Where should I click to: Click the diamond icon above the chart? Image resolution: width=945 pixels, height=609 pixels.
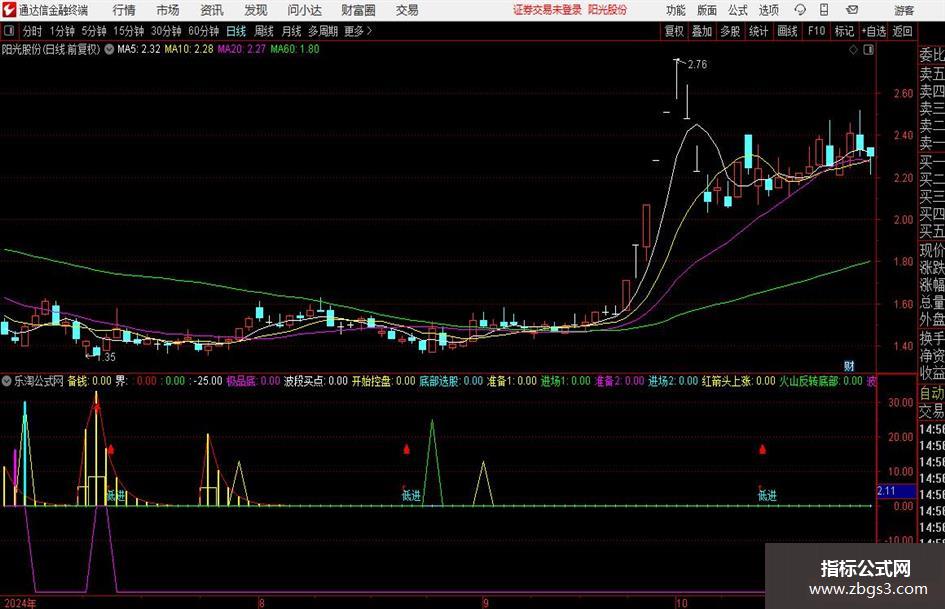(853, 50)
